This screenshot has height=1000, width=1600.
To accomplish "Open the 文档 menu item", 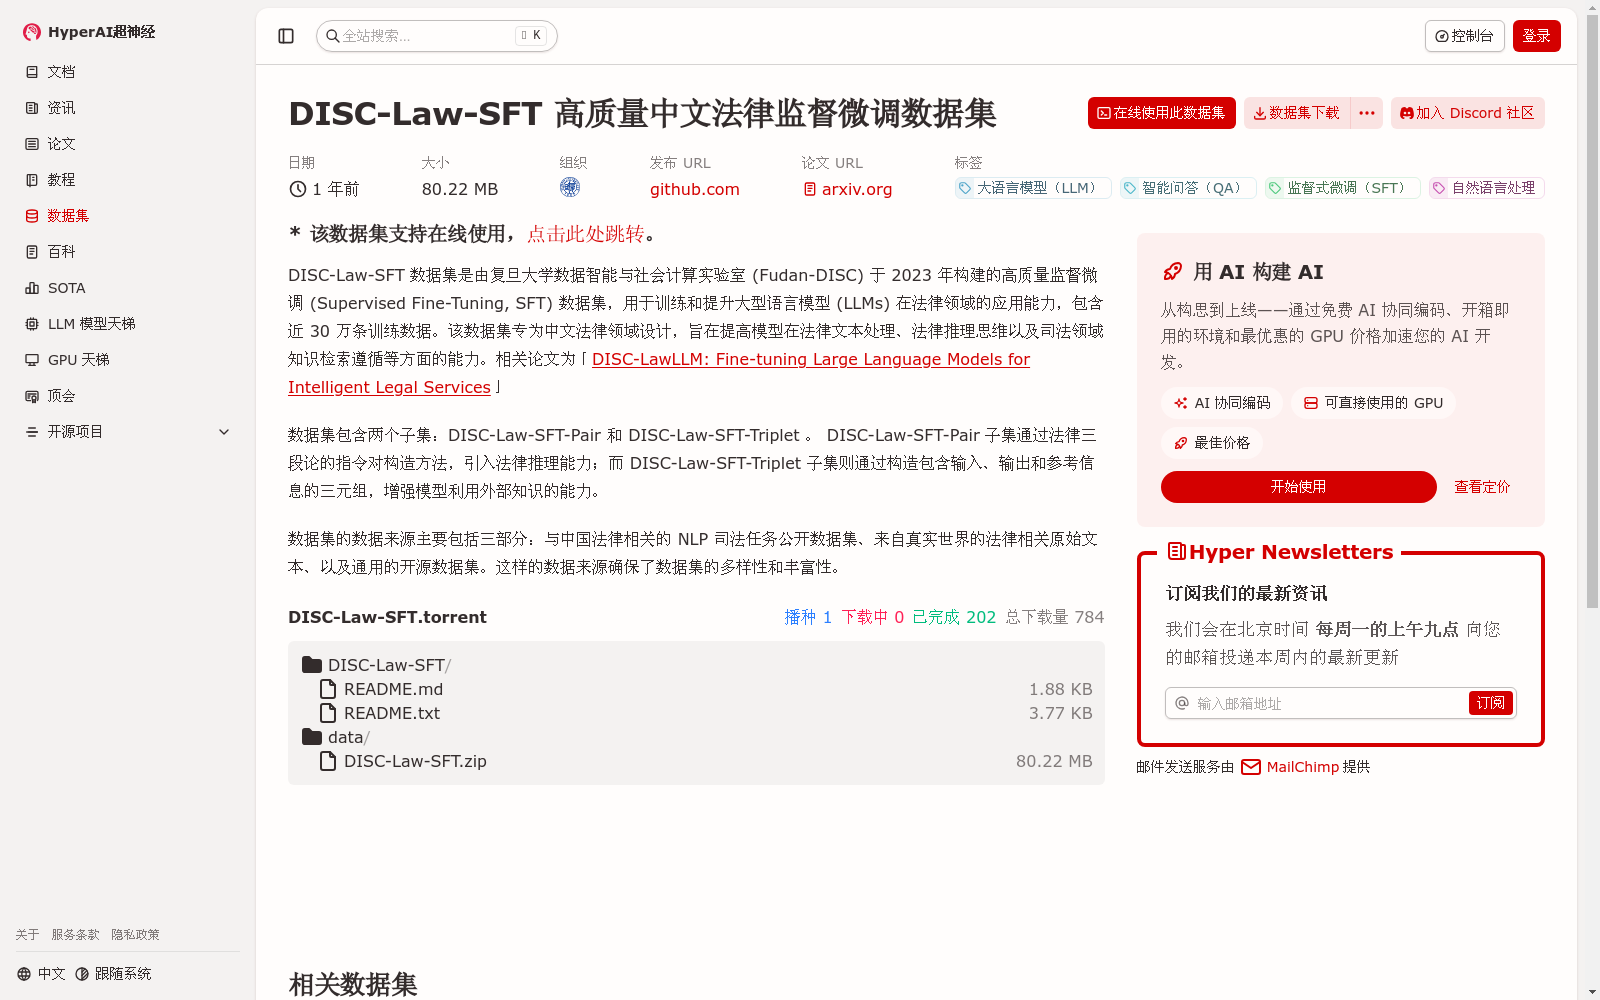I will coord(60,71).
